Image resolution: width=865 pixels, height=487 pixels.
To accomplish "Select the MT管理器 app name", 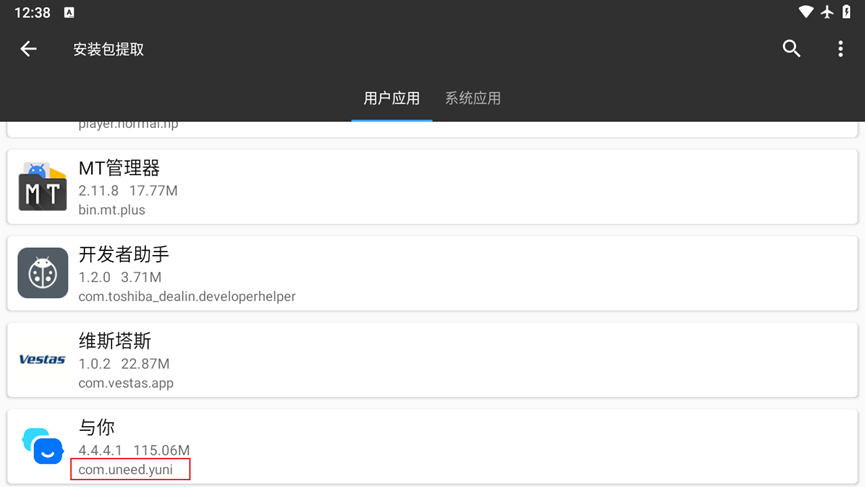I will pyautogui.click(x=119, y=168).
